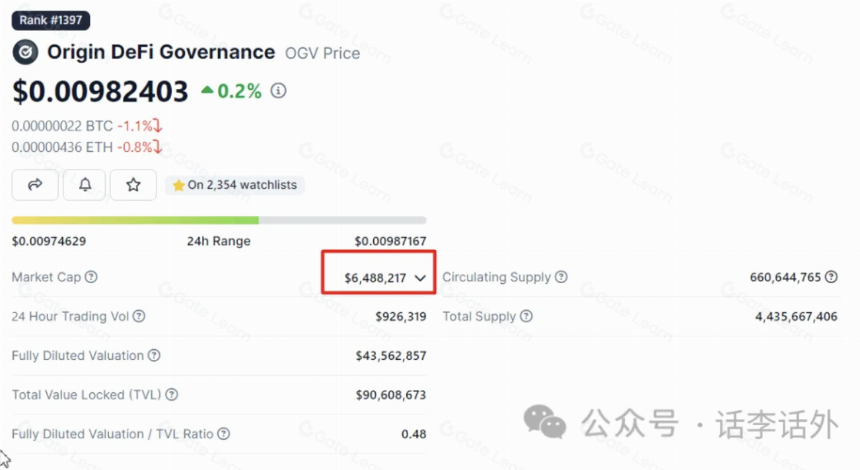
Task: Select the $0.00982403 price text
Action: (100, 91)
